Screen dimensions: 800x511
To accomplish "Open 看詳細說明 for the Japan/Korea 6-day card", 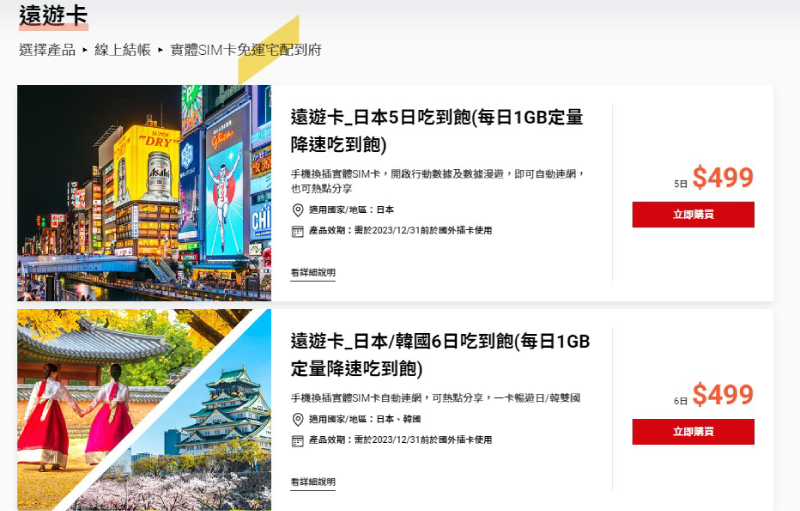I will 313,482.
